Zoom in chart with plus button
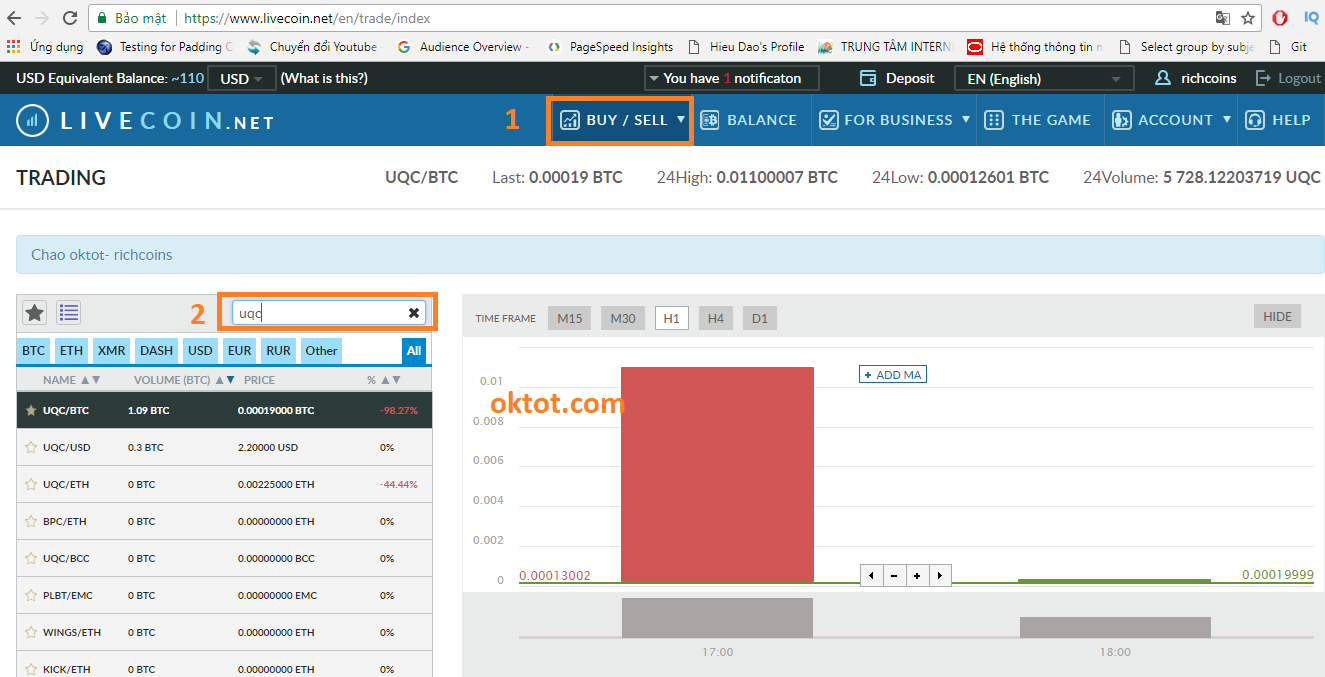 [x=917, y=576]
